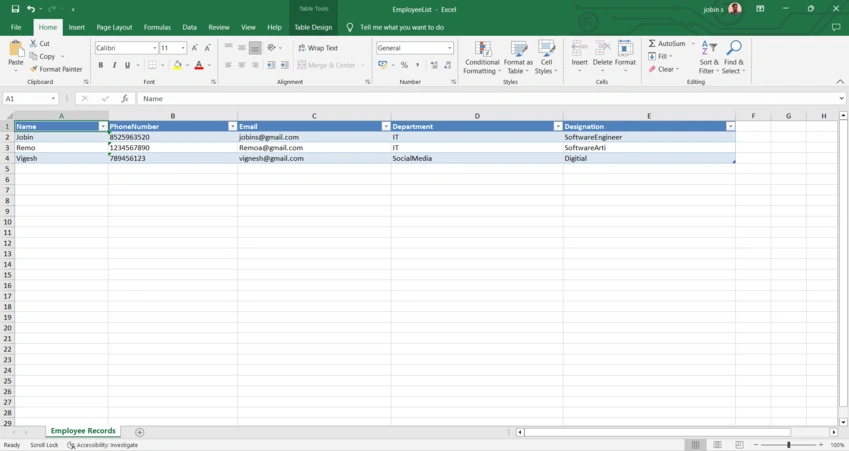Open Sort & Filter menu

tap(709, 57)
